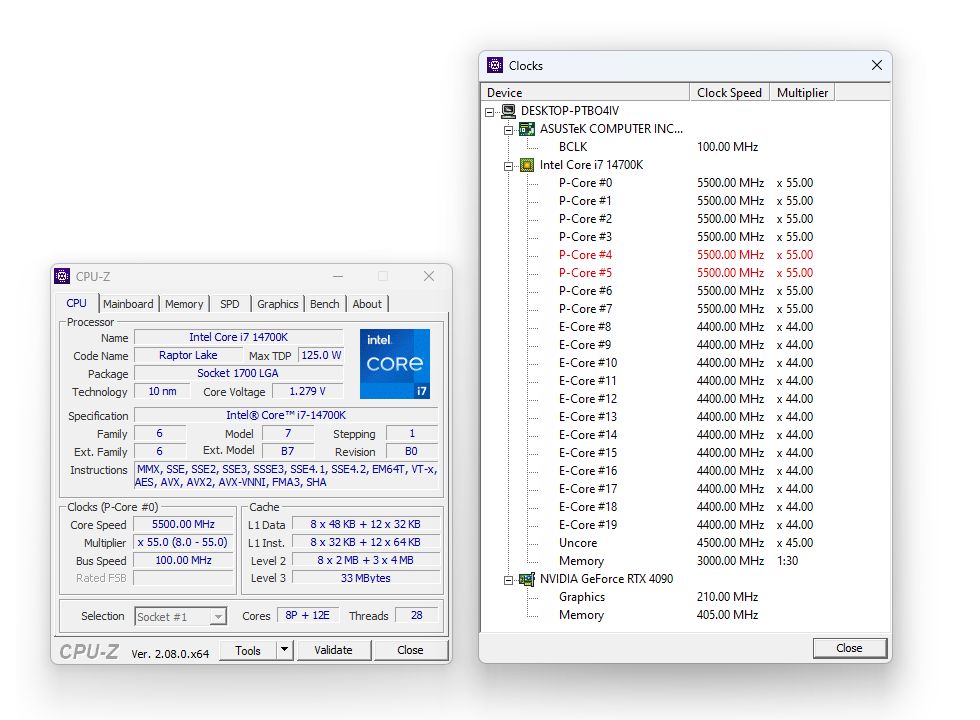Click the Max TDP value 125.0 W

point(321,355)
